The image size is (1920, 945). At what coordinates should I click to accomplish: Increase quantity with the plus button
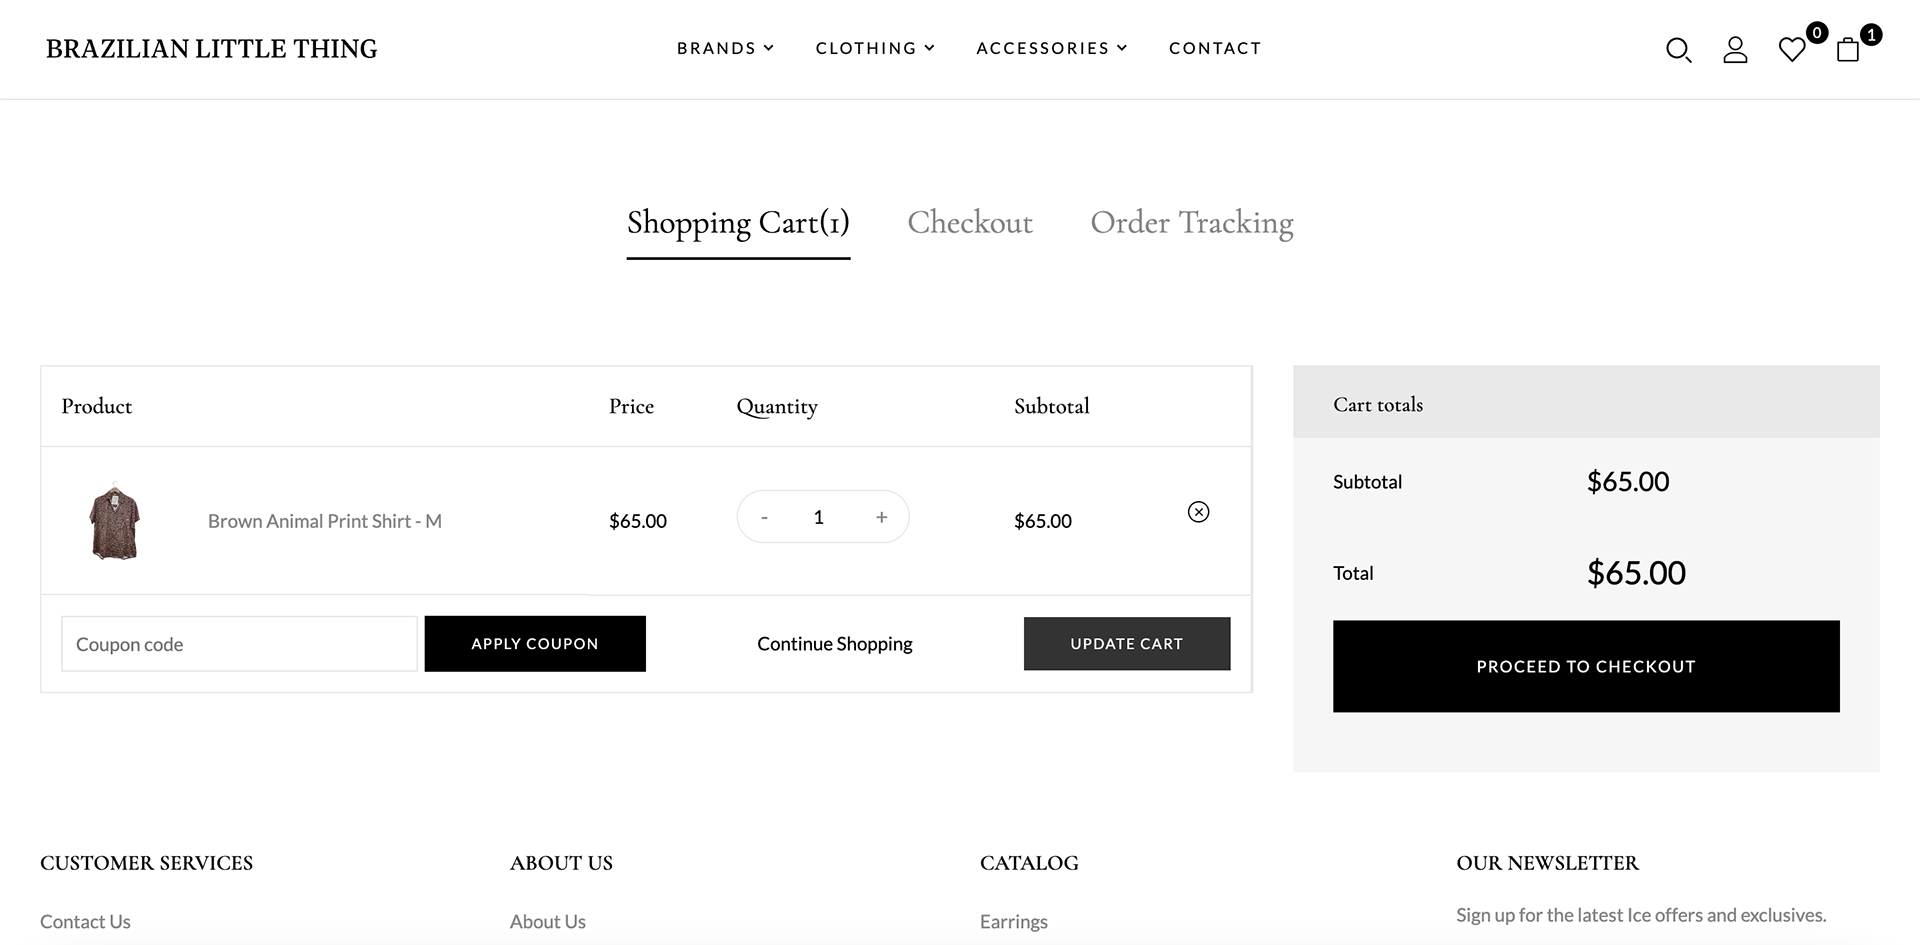click(x=881, y=517)
